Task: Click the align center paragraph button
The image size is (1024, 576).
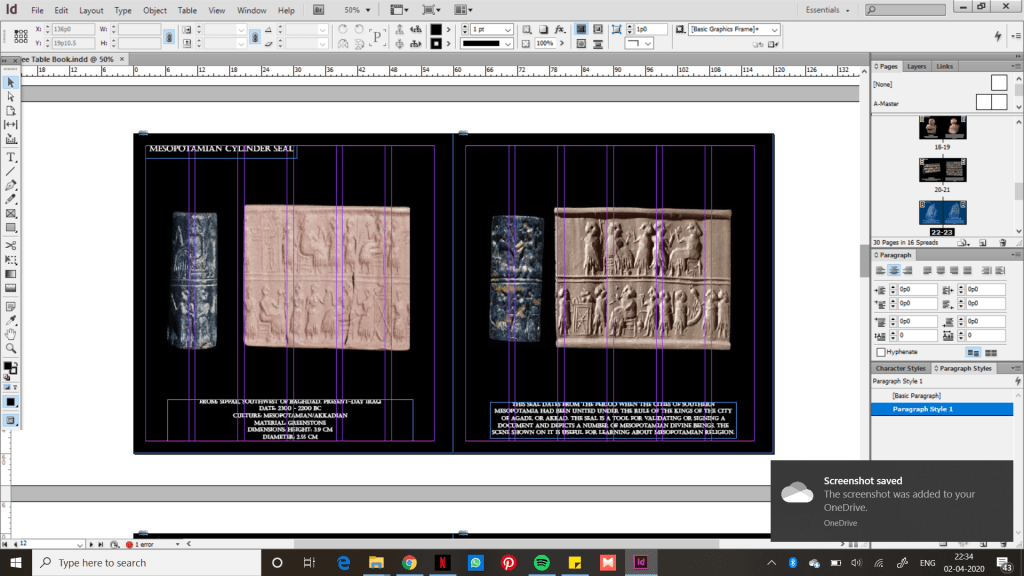Action: pos(895,270)
